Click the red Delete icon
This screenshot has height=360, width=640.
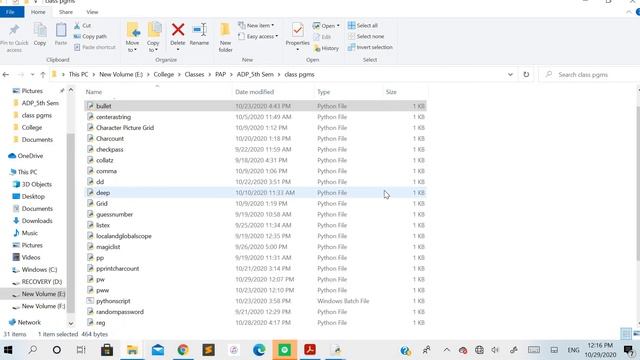pos(178,29)
